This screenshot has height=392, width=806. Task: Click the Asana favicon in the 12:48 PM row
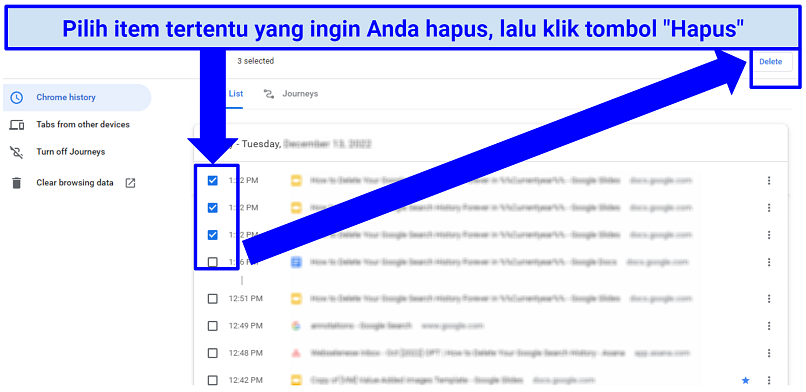[295, 353]
